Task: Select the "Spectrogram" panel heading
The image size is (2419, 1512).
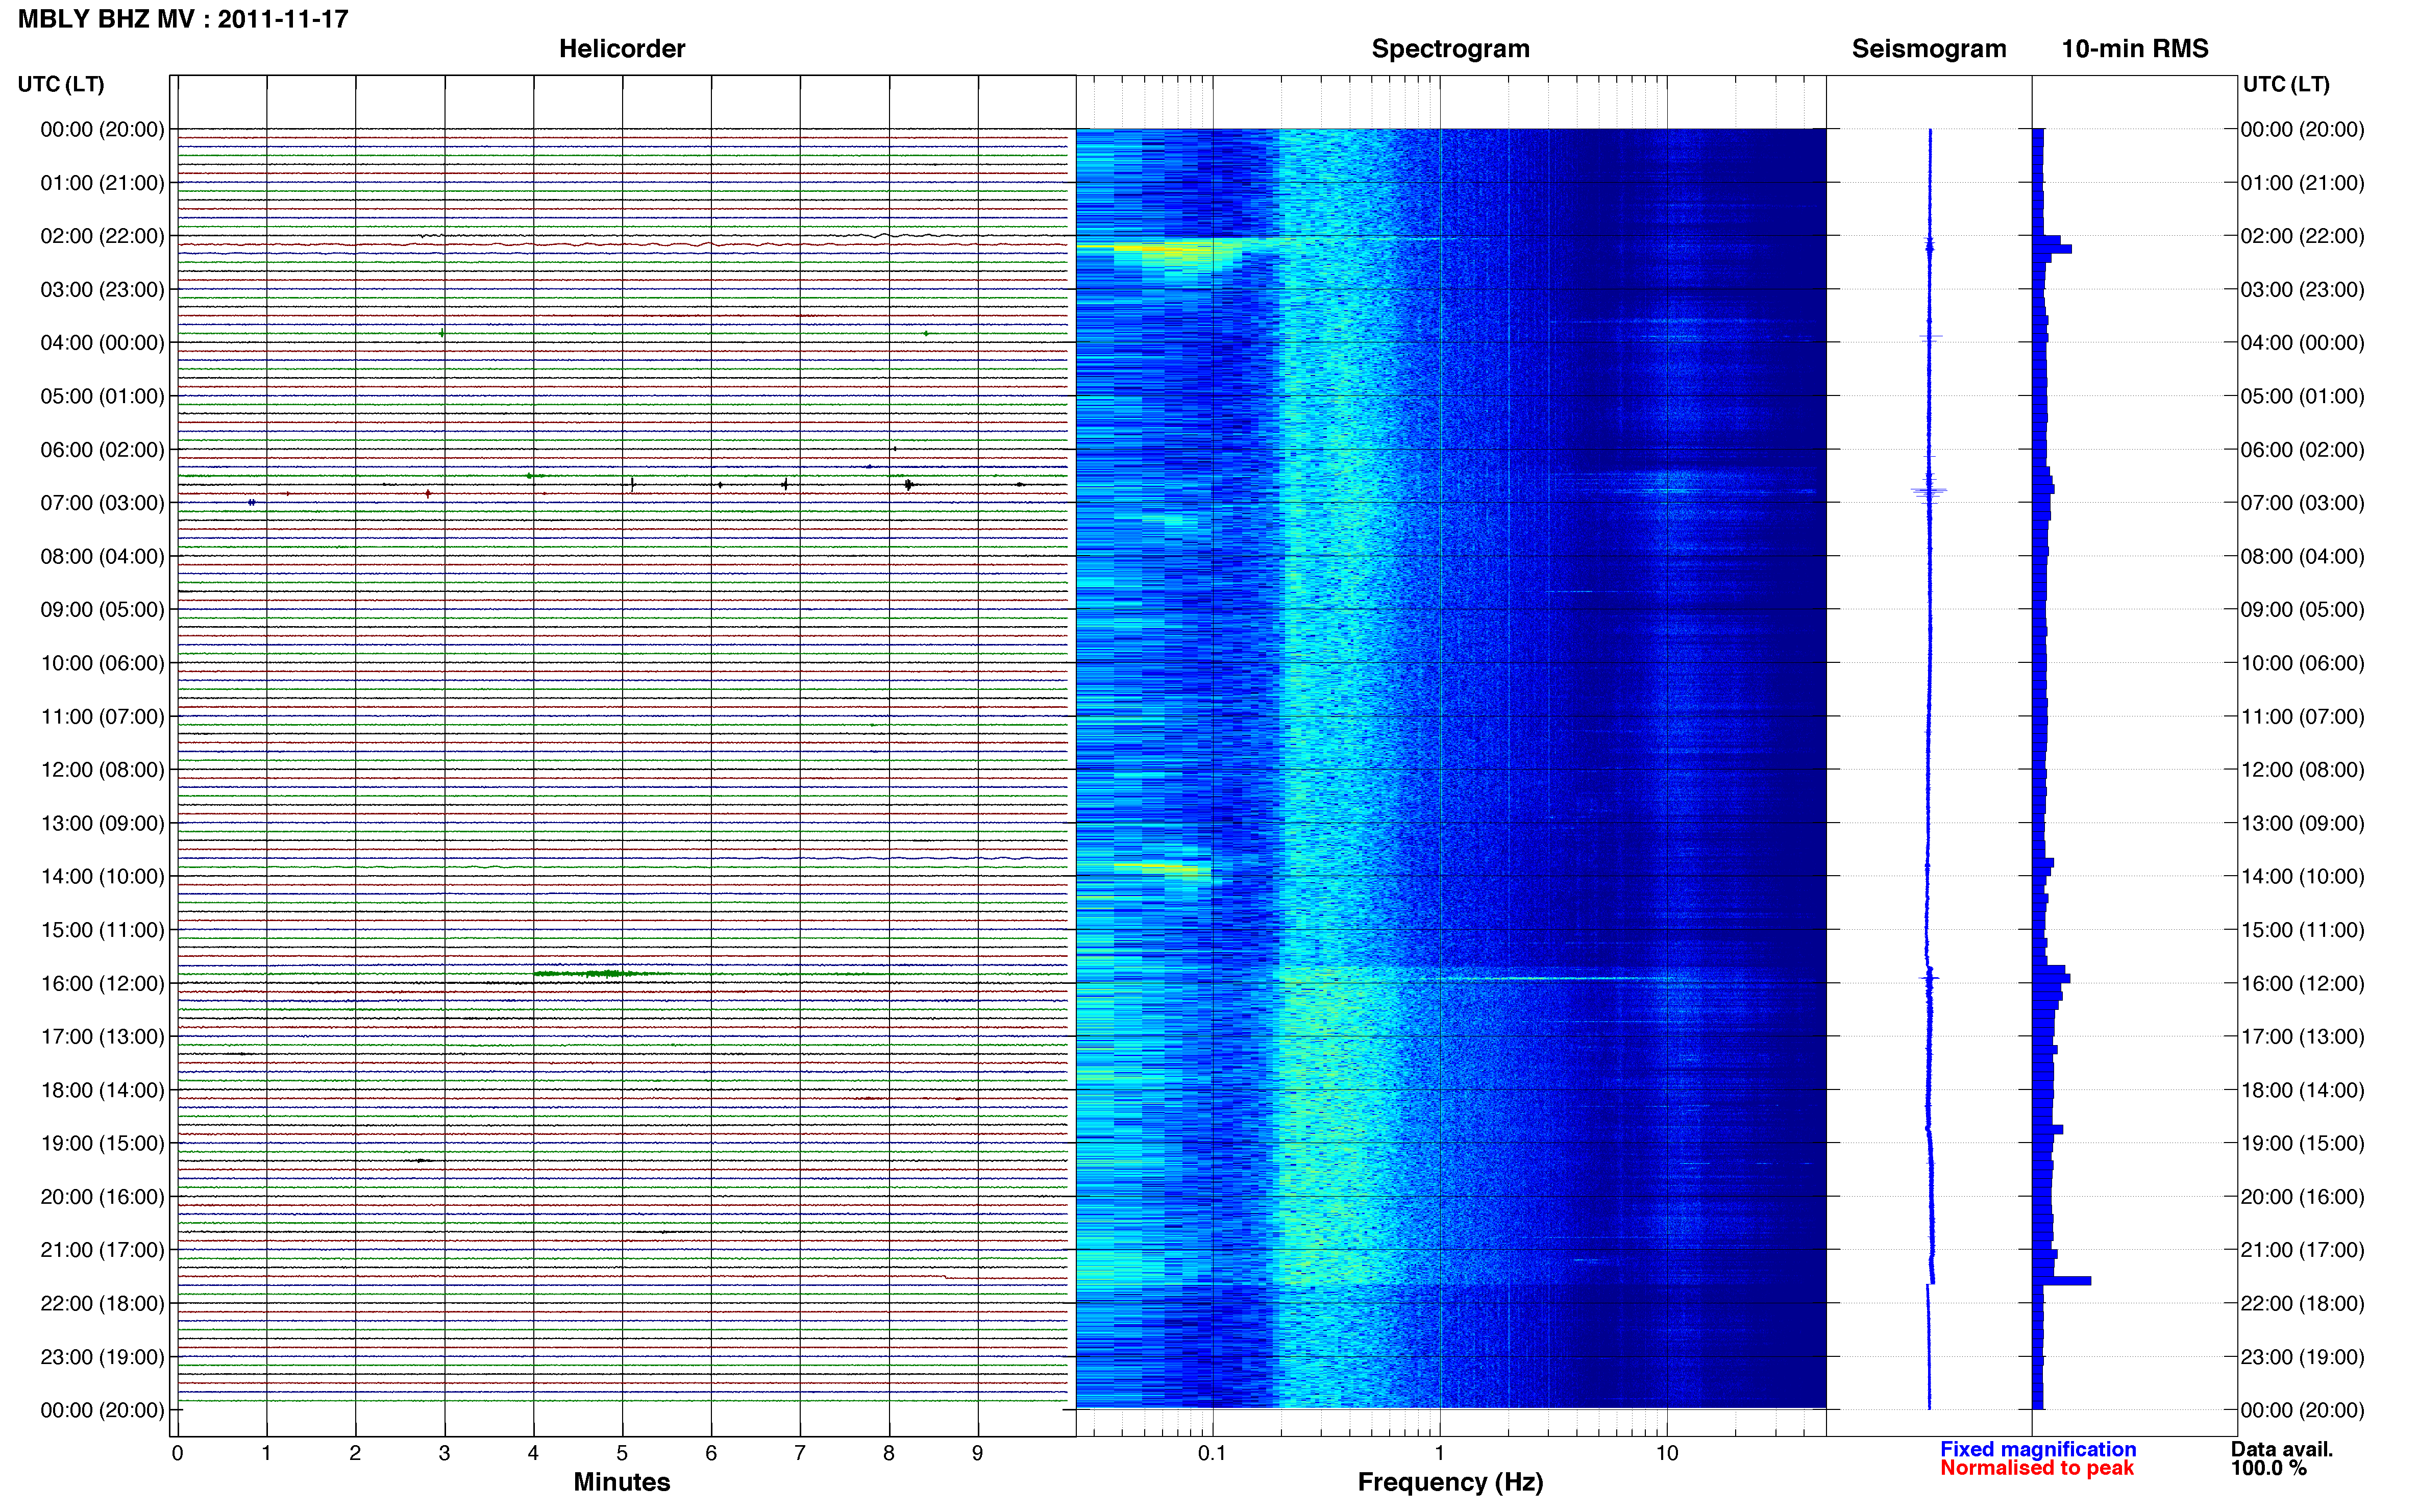Action: 1450,49
